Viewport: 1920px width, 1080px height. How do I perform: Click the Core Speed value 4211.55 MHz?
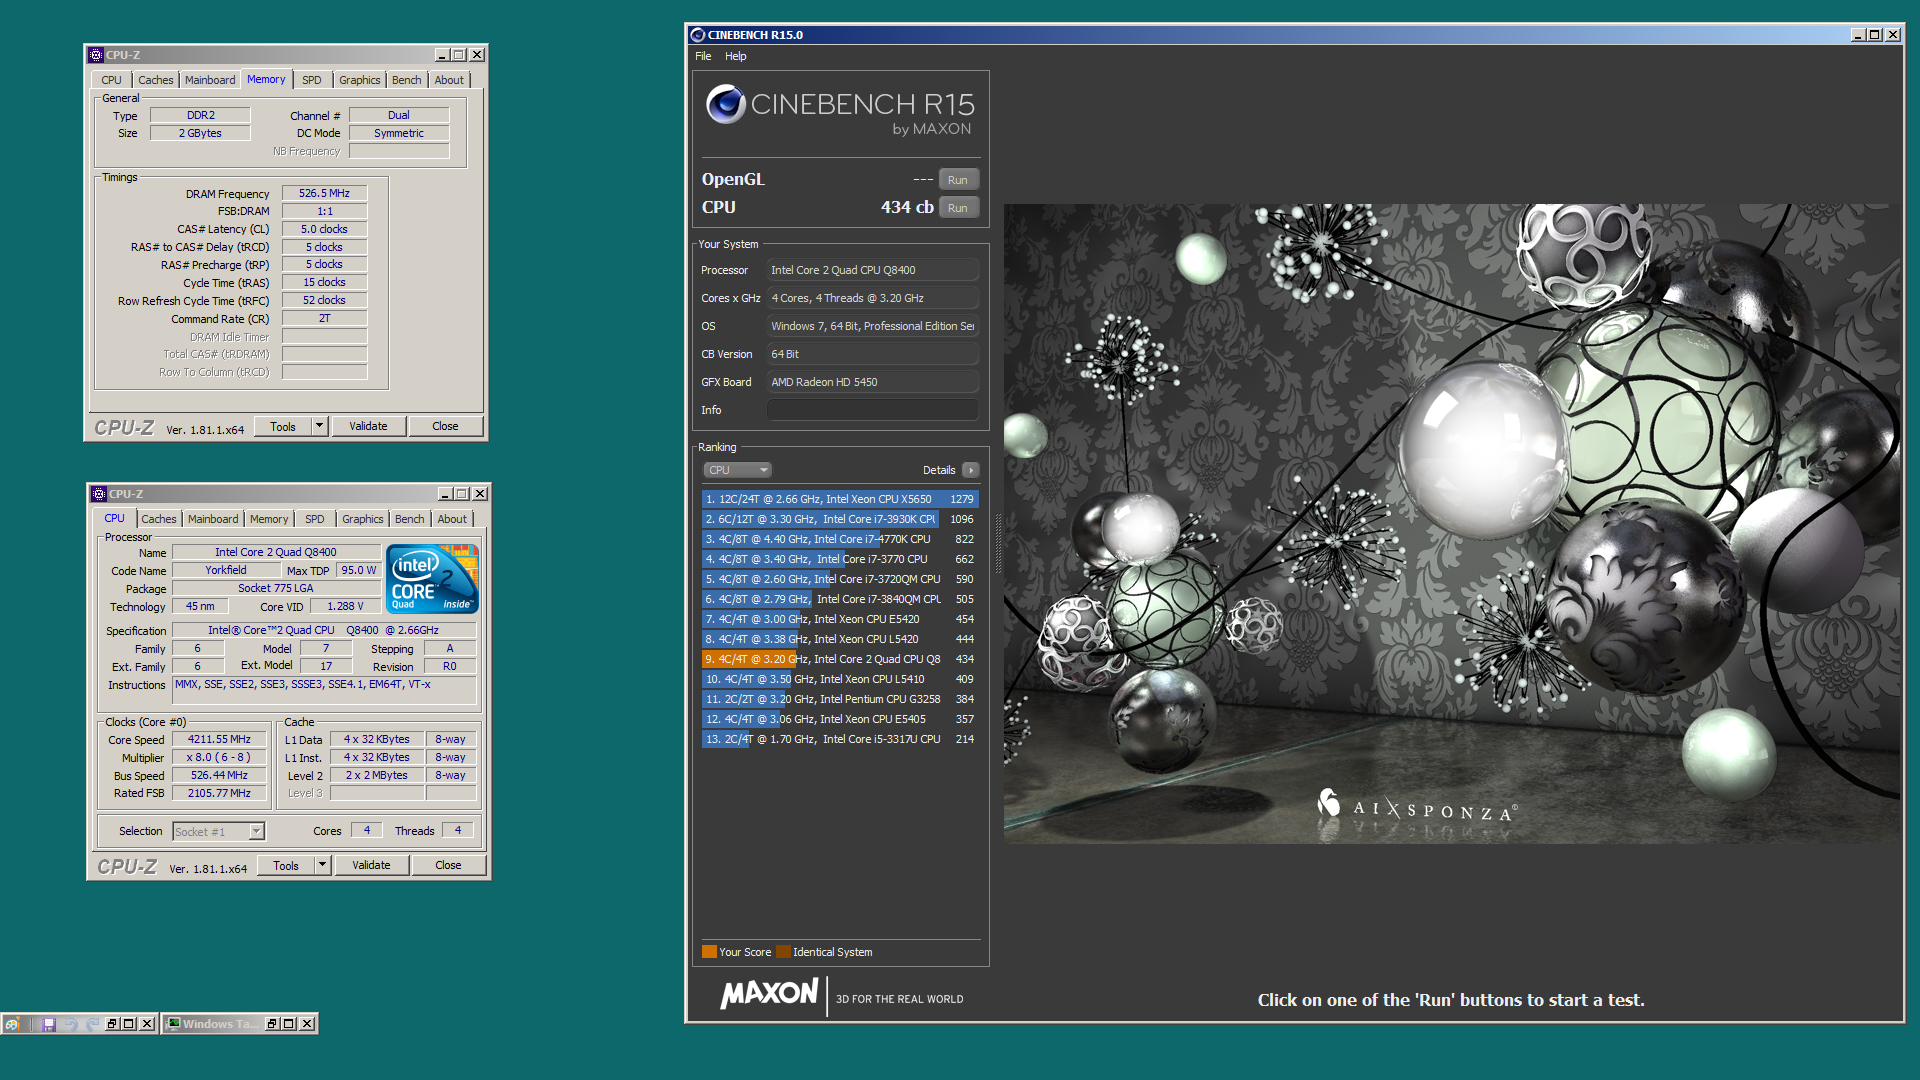[219, 740]
